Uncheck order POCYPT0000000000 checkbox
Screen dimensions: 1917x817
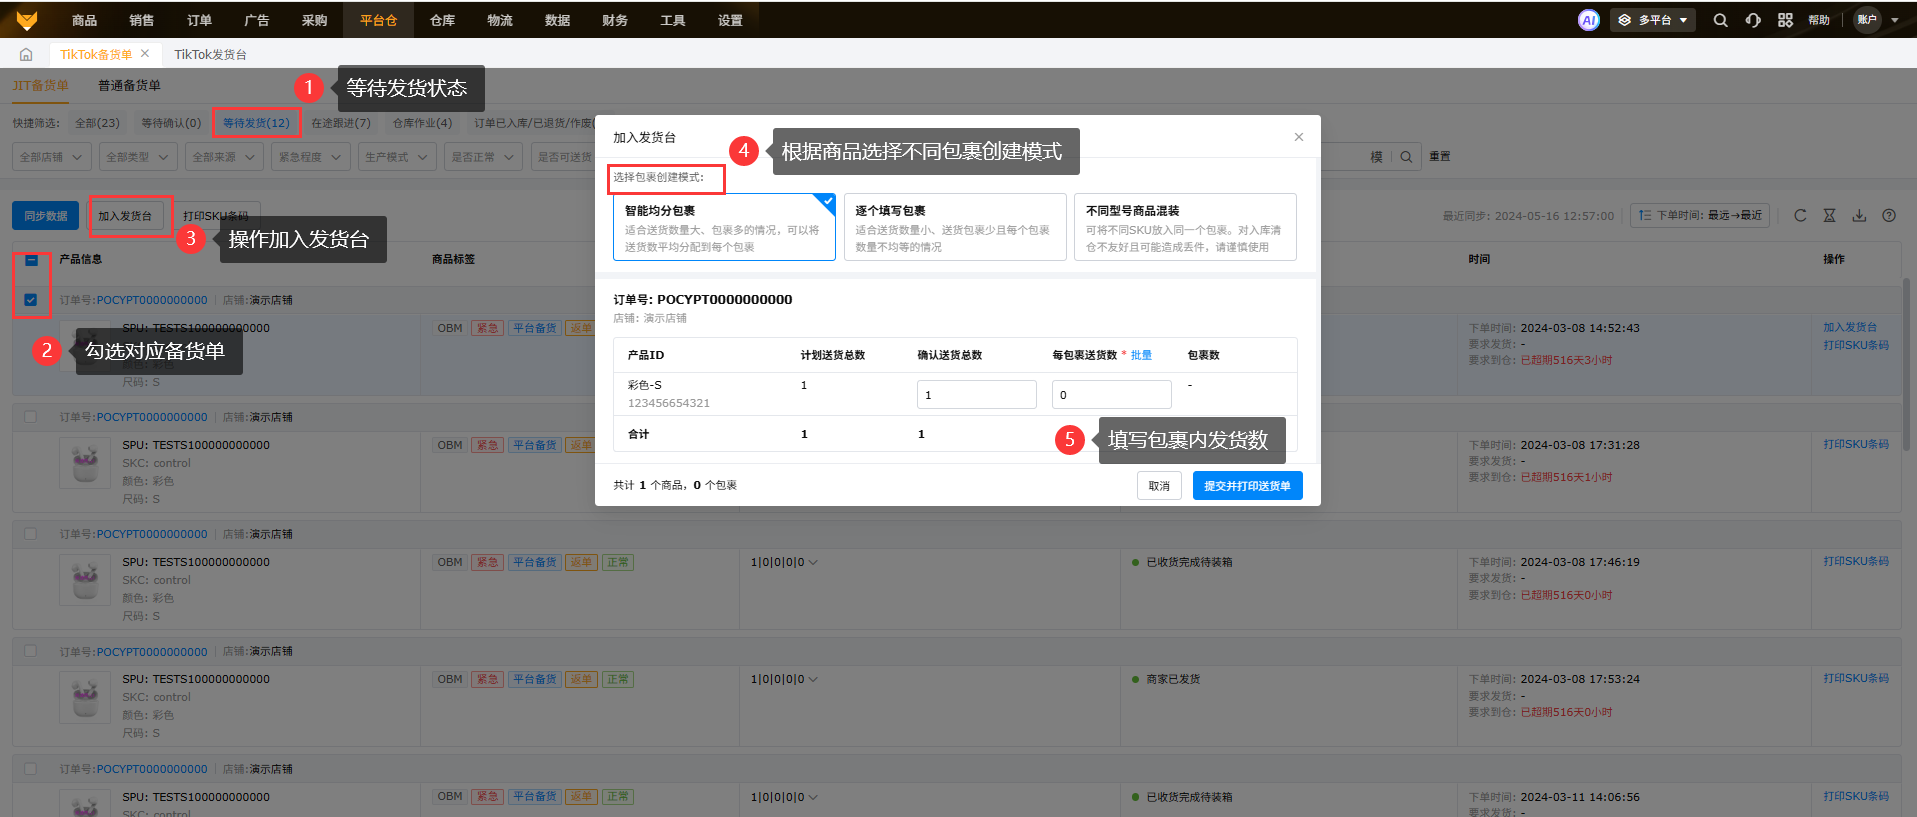31,300
